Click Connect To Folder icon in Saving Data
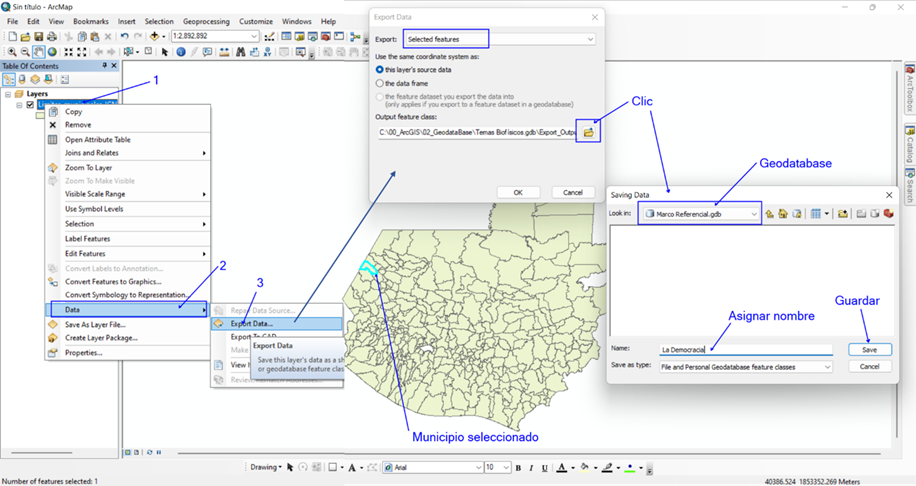 pyautogui.click(x=842, y=214)
